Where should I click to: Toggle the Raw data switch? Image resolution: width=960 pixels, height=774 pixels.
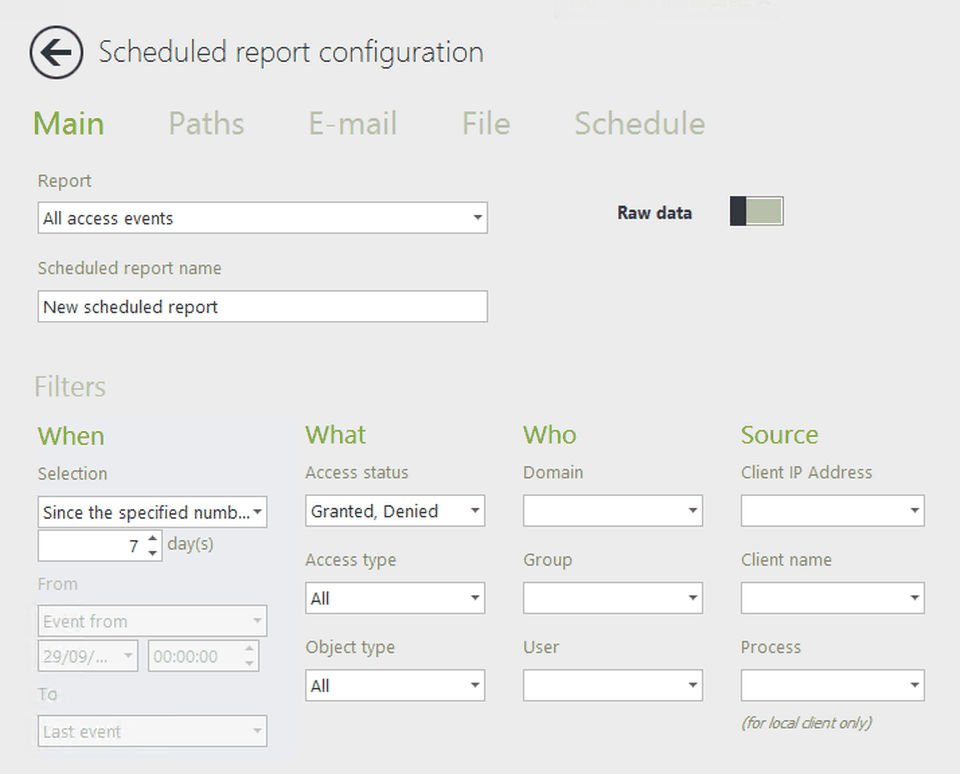[x=756, y=211]
